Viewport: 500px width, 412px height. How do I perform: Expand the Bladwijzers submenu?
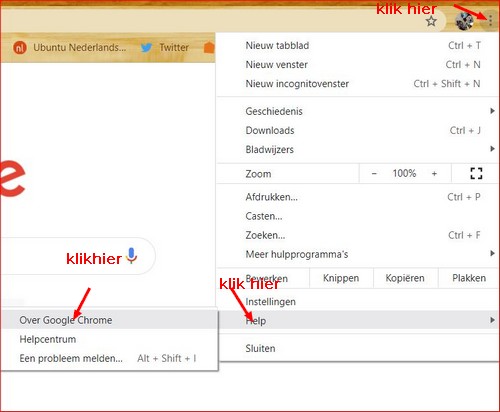point(357,150)
